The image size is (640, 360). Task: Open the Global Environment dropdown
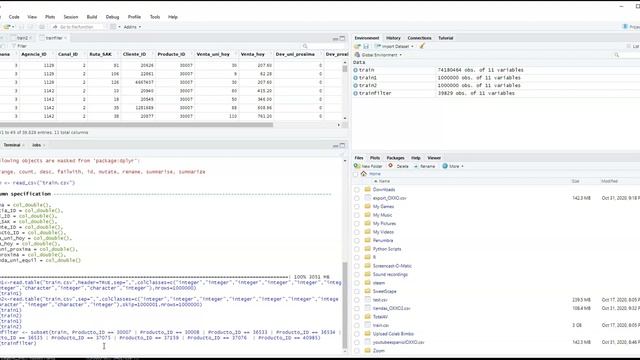378,55
